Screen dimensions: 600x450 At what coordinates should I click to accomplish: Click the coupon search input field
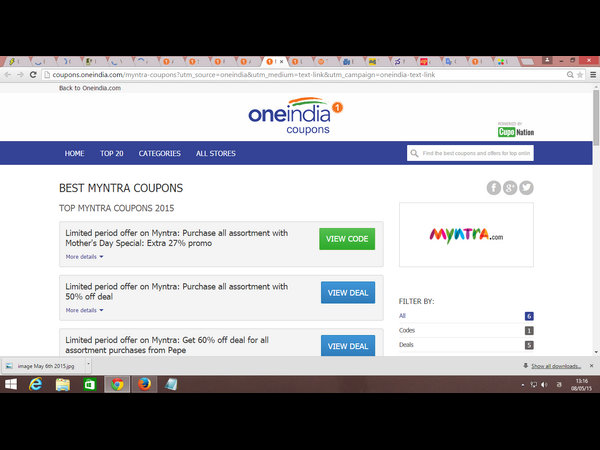click(476, 153)
